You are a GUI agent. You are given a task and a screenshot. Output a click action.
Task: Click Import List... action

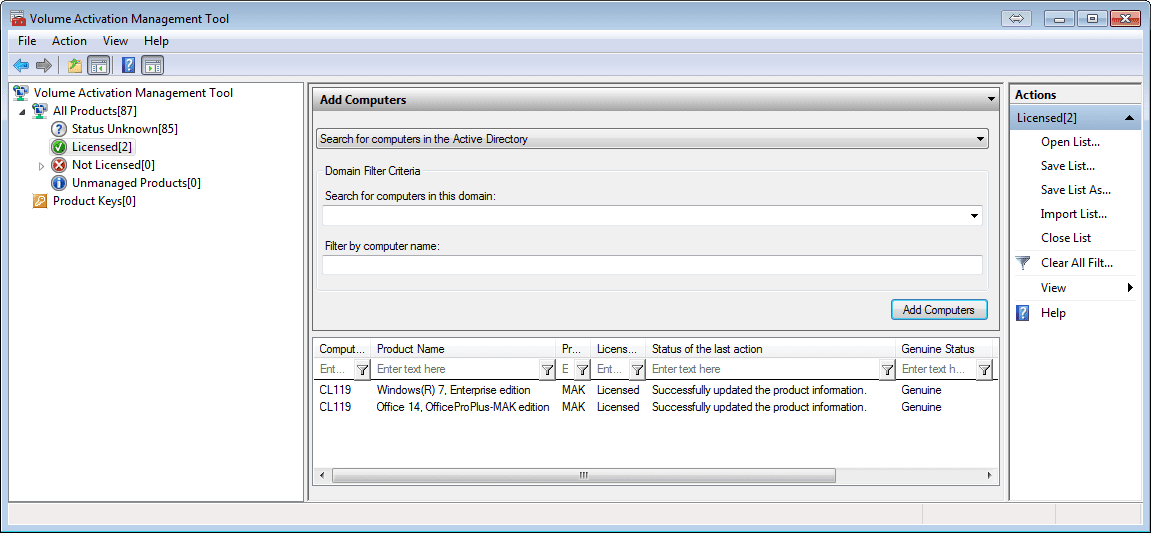1073,214
